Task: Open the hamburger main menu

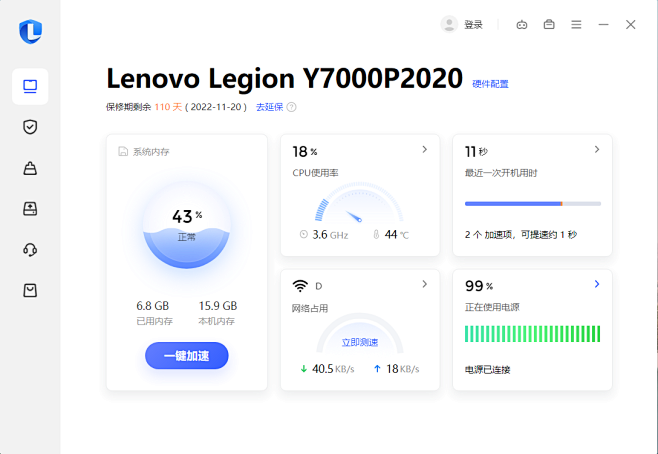Action: [x=576, y=25]
